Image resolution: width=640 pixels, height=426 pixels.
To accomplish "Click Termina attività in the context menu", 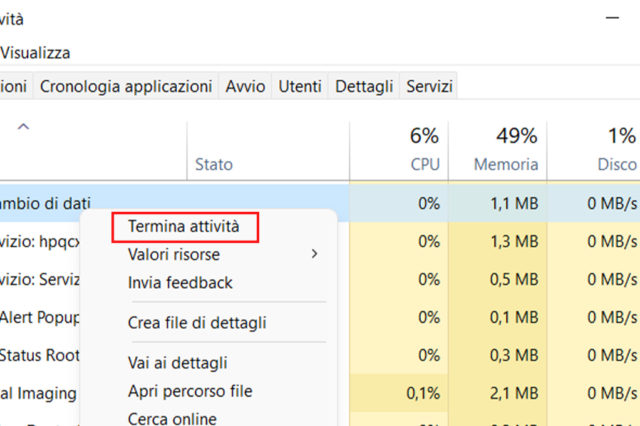I will [x=184, y=227].
